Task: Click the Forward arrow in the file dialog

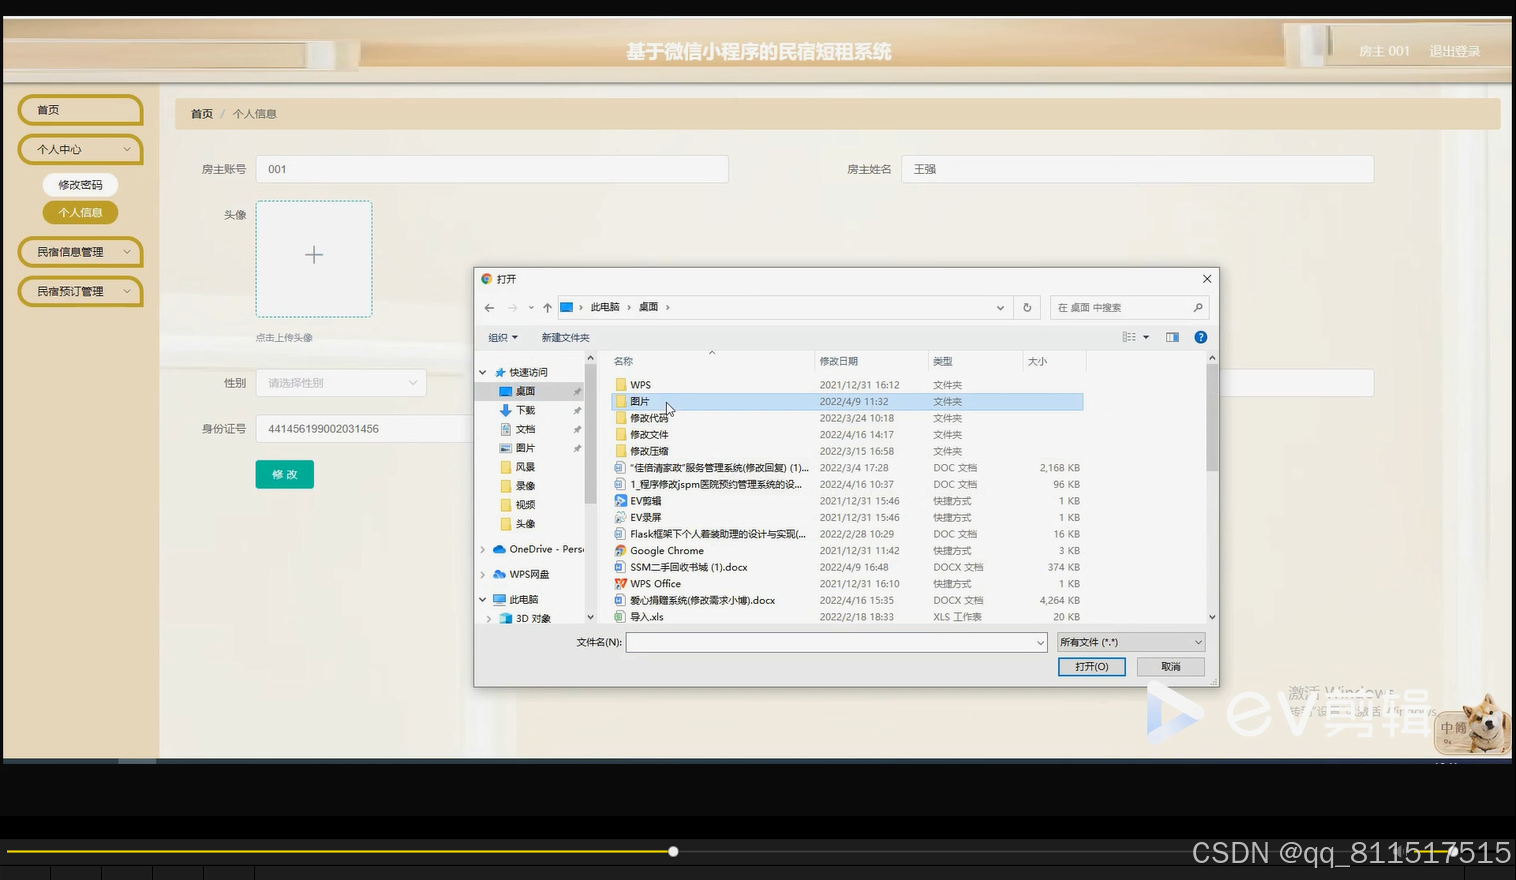Action: tap(513, 308)
